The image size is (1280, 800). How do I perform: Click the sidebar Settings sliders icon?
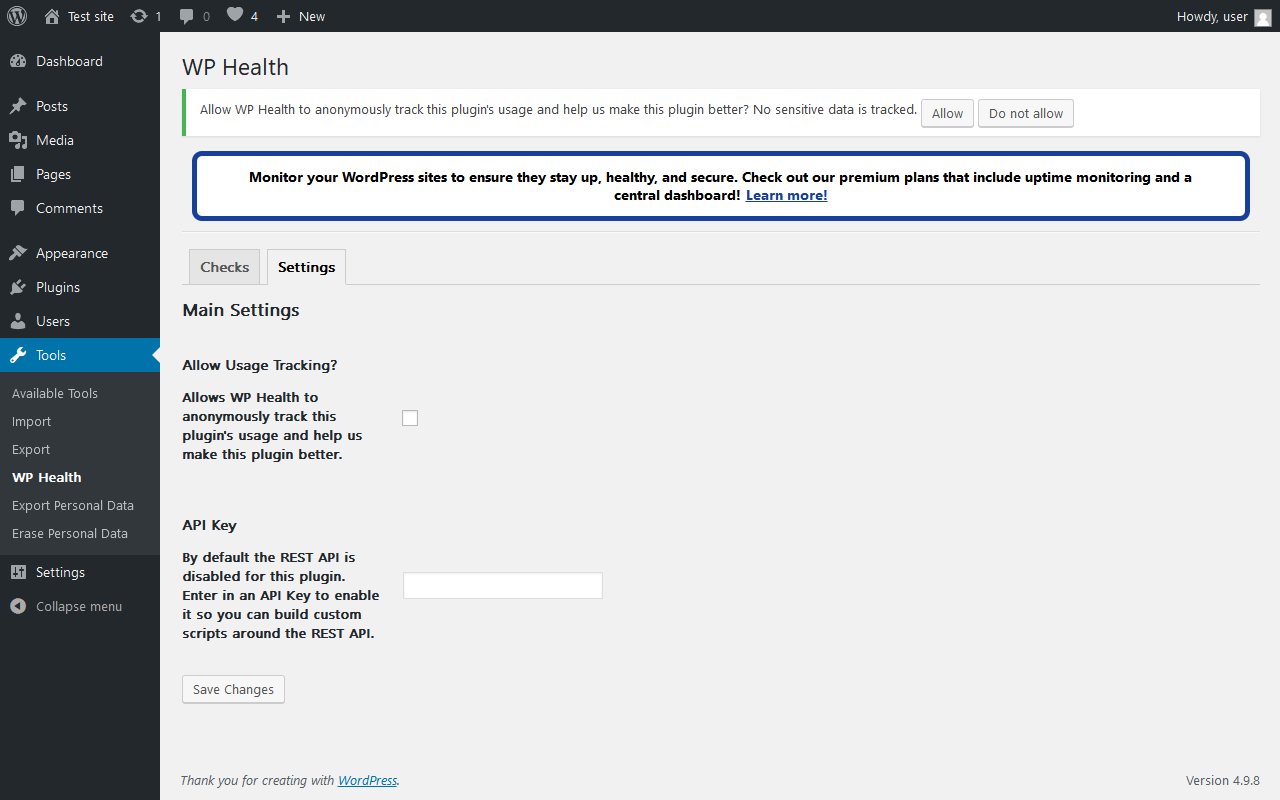point(18,572)
